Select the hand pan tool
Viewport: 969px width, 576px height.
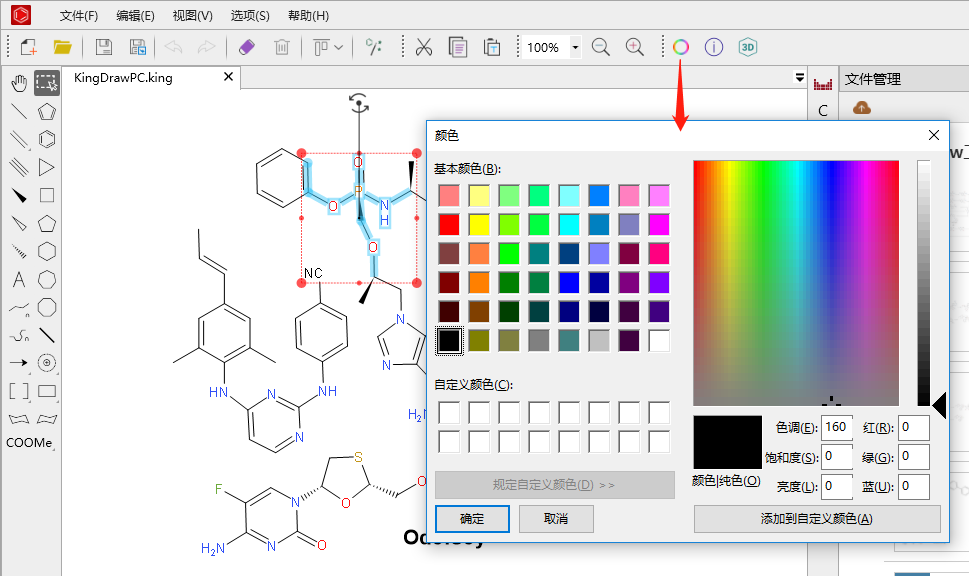tap(19, 83)
